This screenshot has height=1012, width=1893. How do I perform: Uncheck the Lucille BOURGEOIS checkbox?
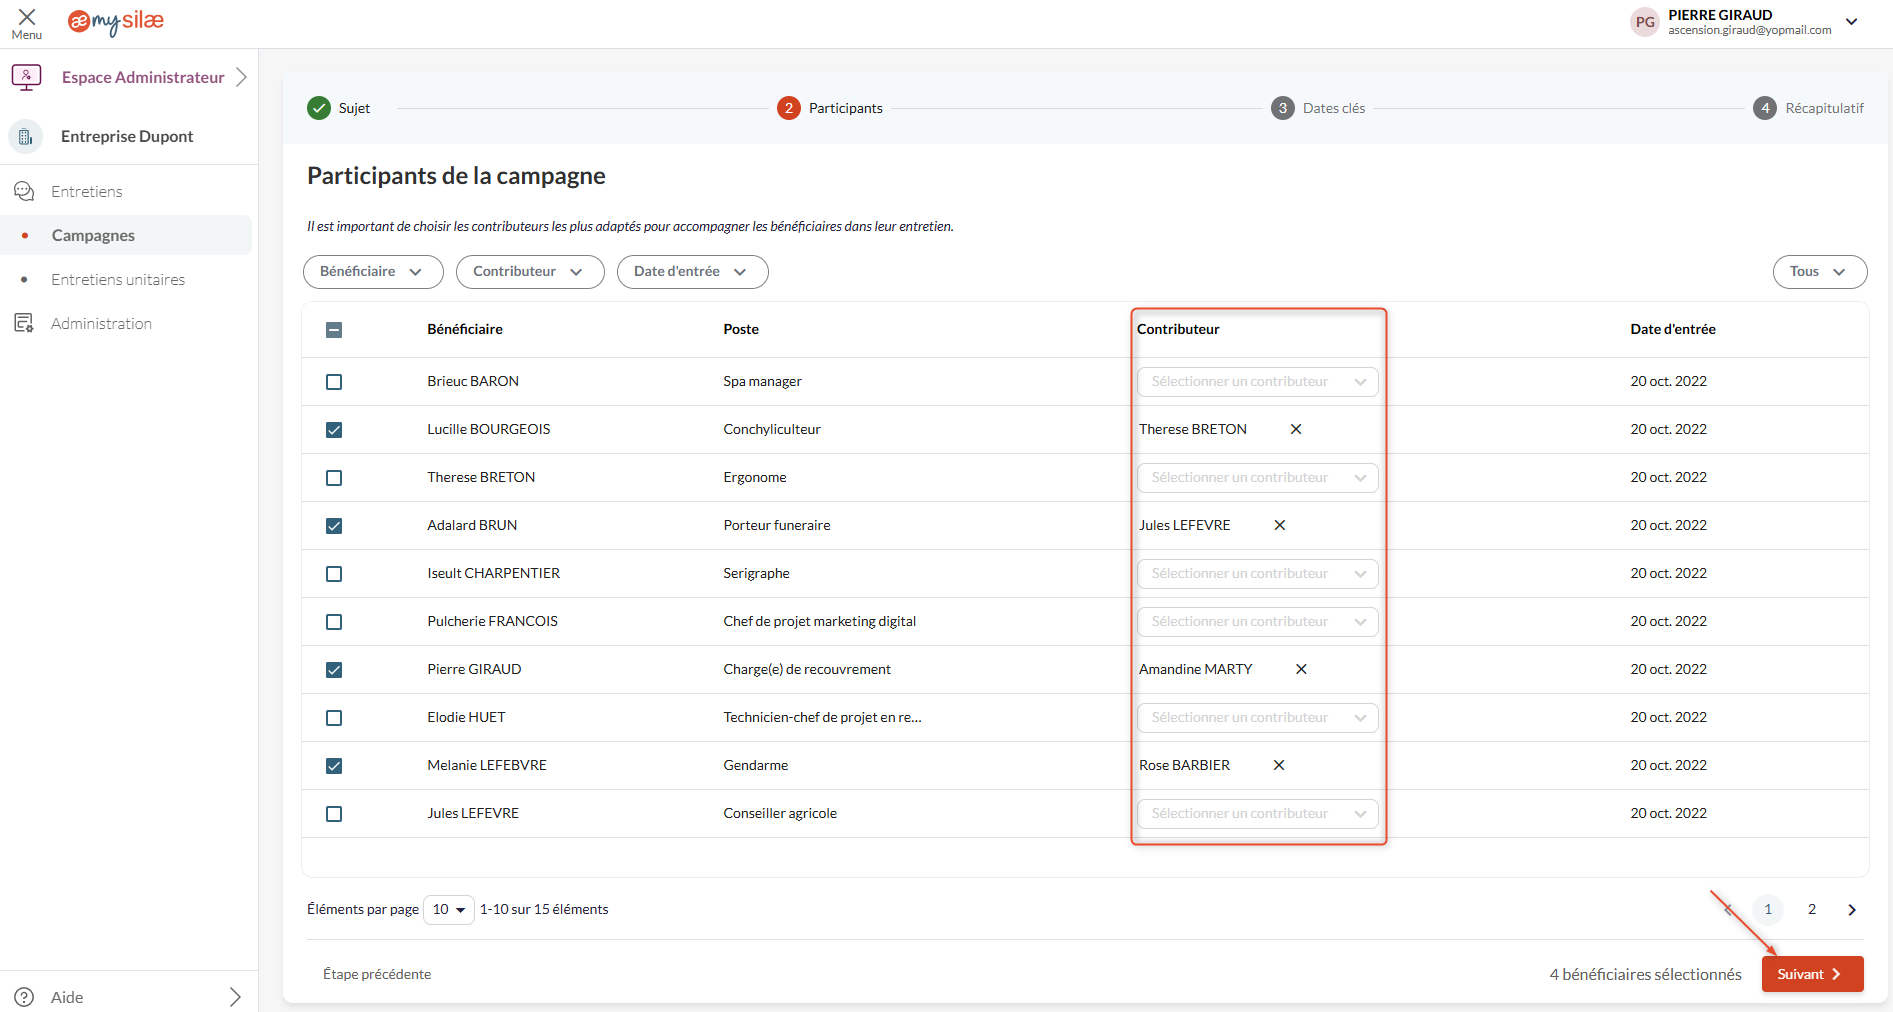pos(334,430)
